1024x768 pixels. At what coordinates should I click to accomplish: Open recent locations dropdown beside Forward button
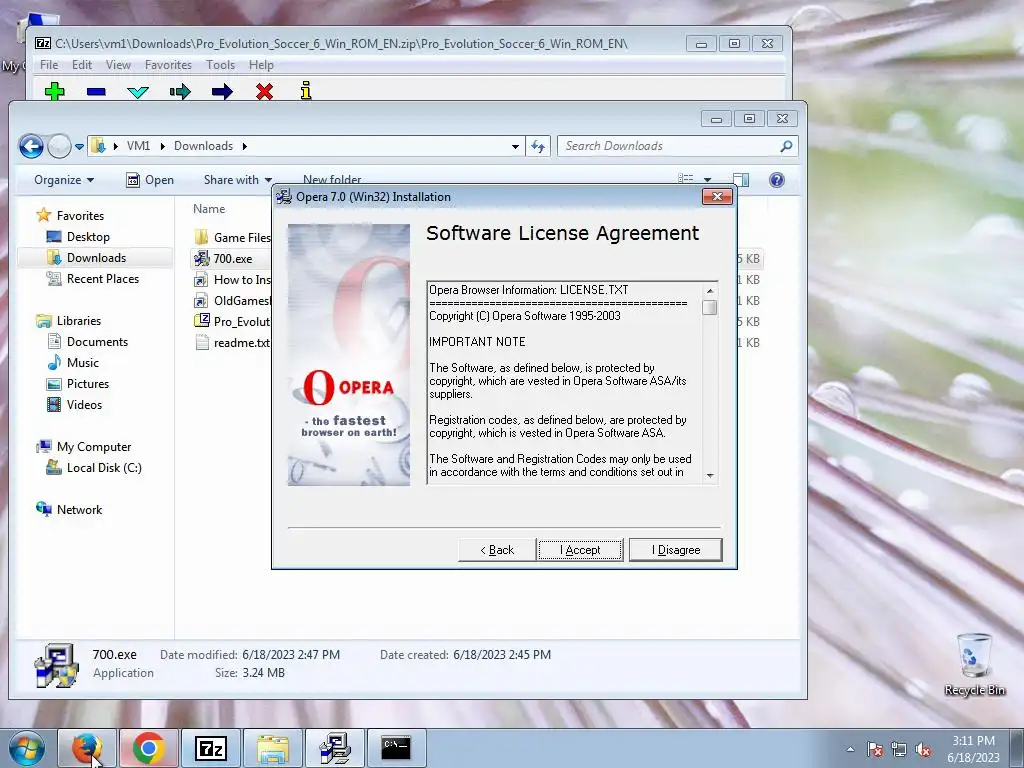coord(79,147)
